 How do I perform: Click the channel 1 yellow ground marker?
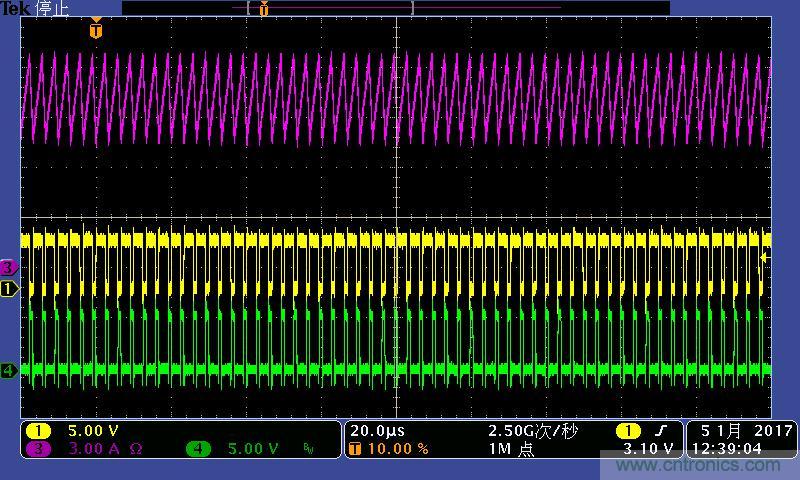pos(9,289)
